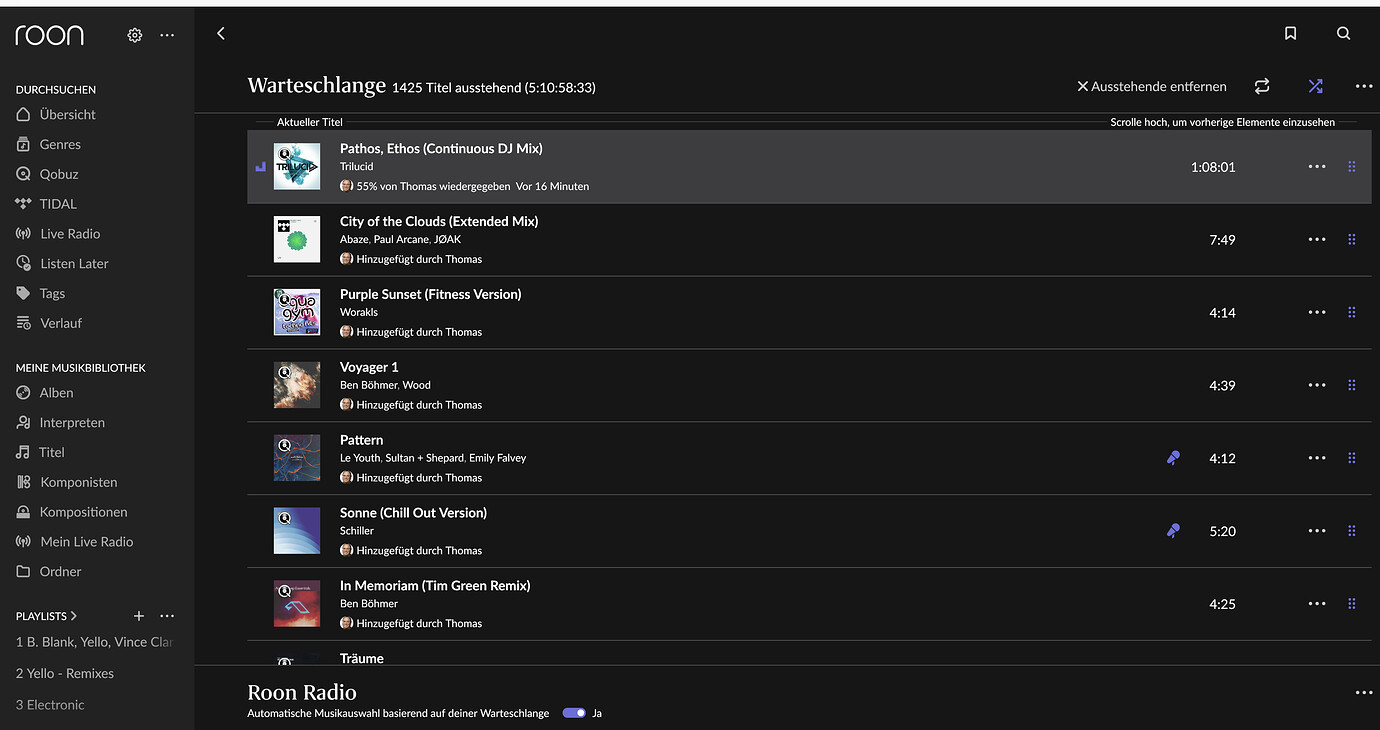The width and height of the screenshot is (1380, 730).
Task: Click drag handle of Pathos, Ethos
Action: pos(1352,167)
